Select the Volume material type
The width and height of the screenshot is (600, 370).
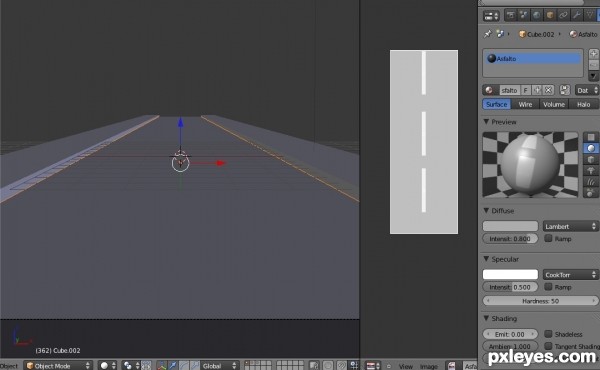[x=554, y=104]
